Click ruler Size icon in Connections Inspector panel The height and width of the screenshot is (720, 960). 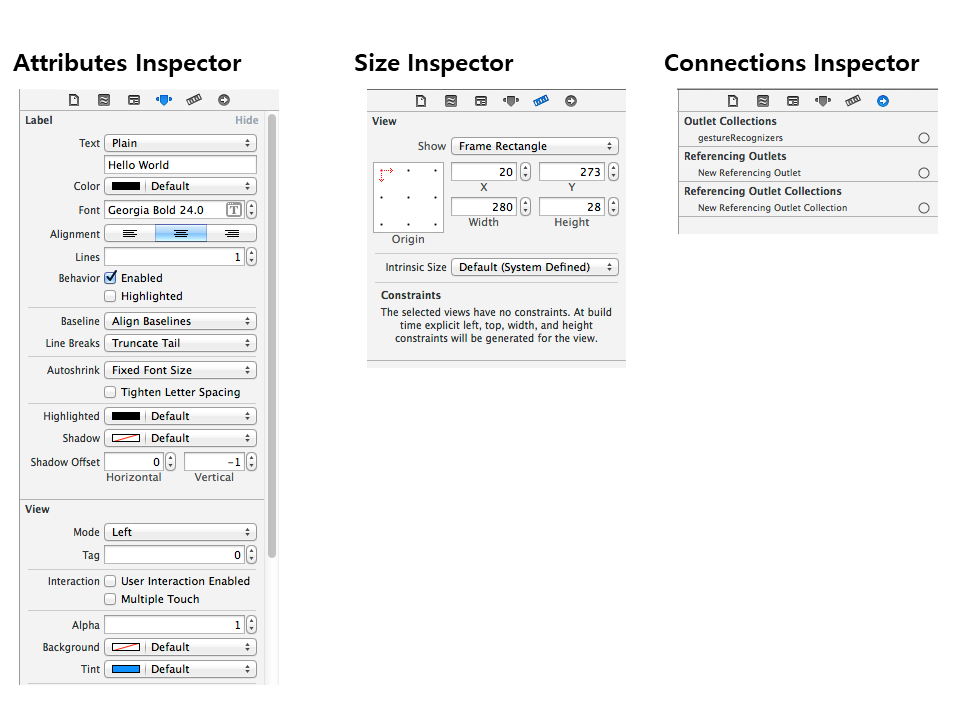click(853, 101)
